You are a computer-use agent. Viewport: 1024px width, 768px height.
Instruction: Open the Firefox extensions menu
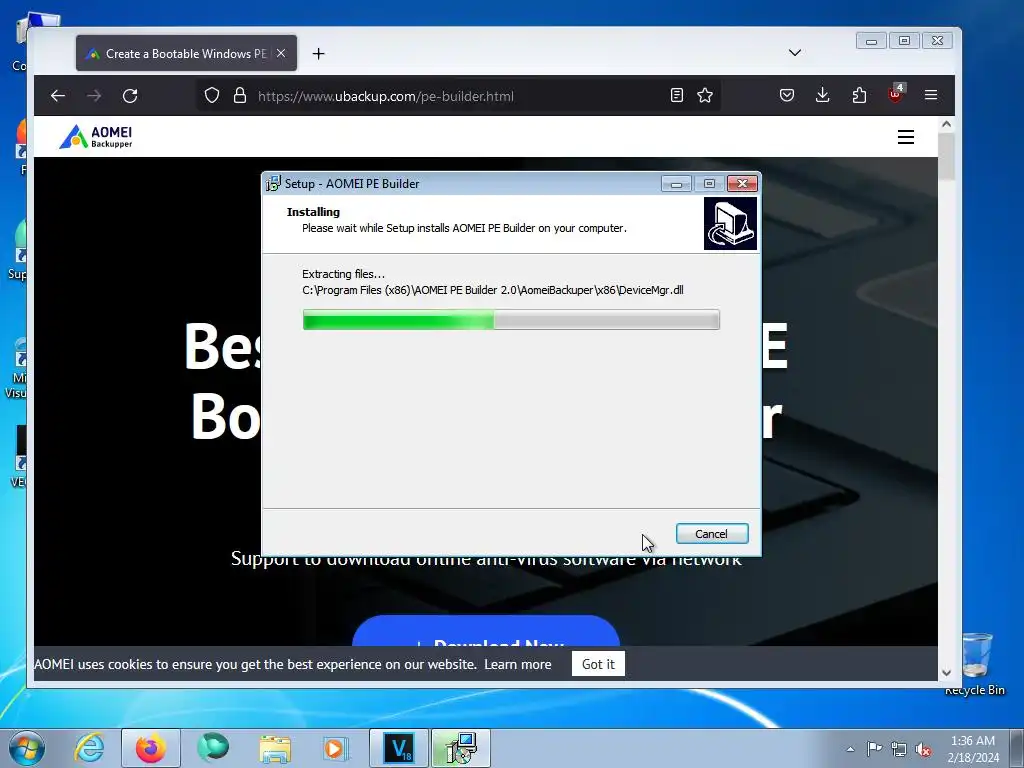point(859,95)
